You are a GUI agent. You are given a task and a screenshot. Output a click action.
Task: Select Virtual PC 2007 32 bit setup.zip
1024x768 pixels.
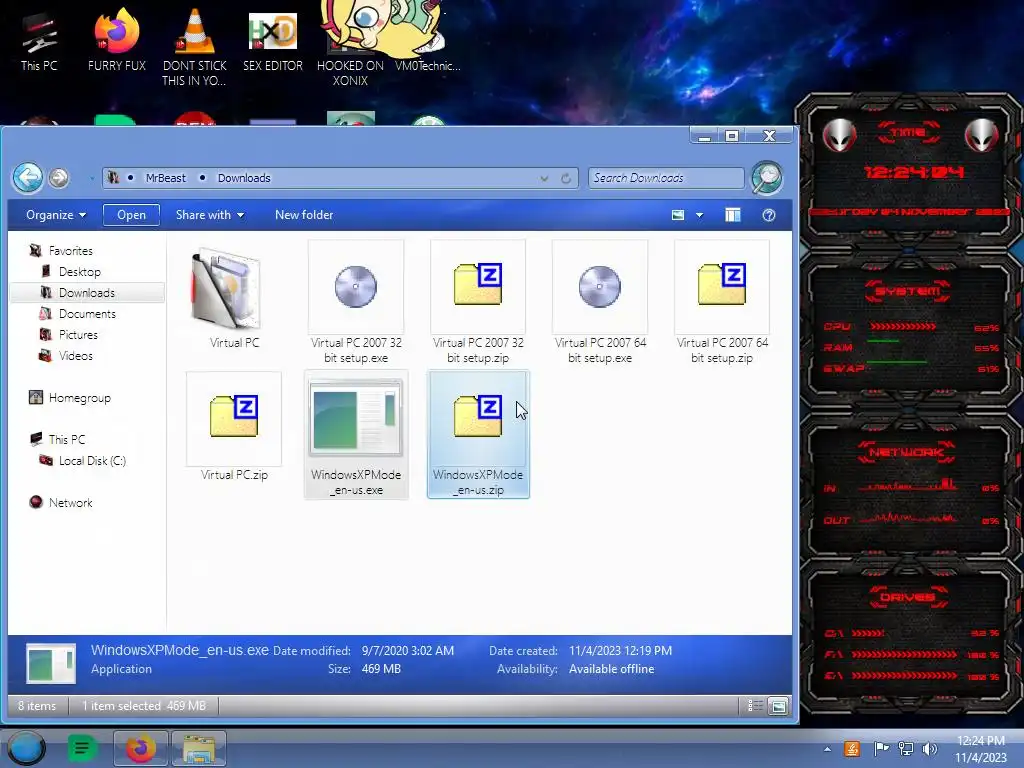(x=478, y=302)
